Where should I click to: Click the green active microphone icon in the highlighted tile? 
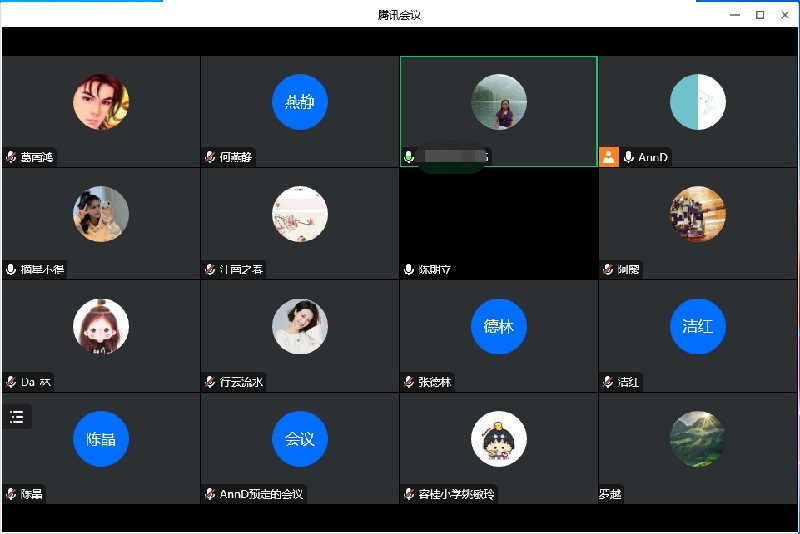[408, 157]
